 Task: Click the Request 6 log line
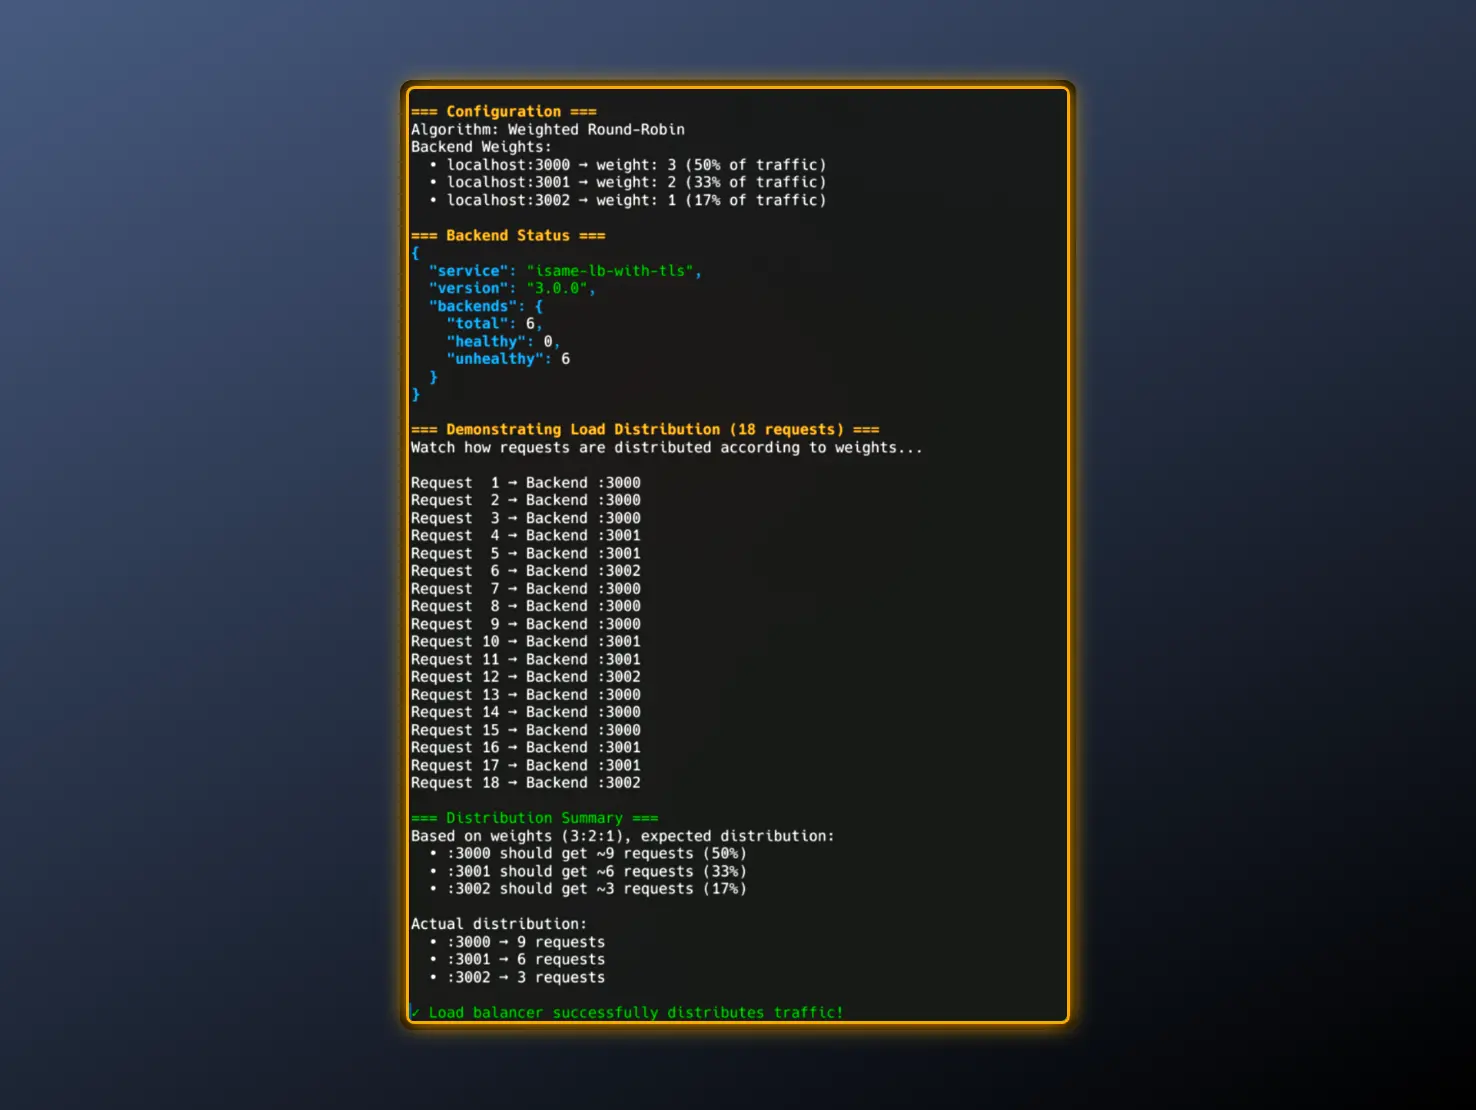(x=525, y=571)
